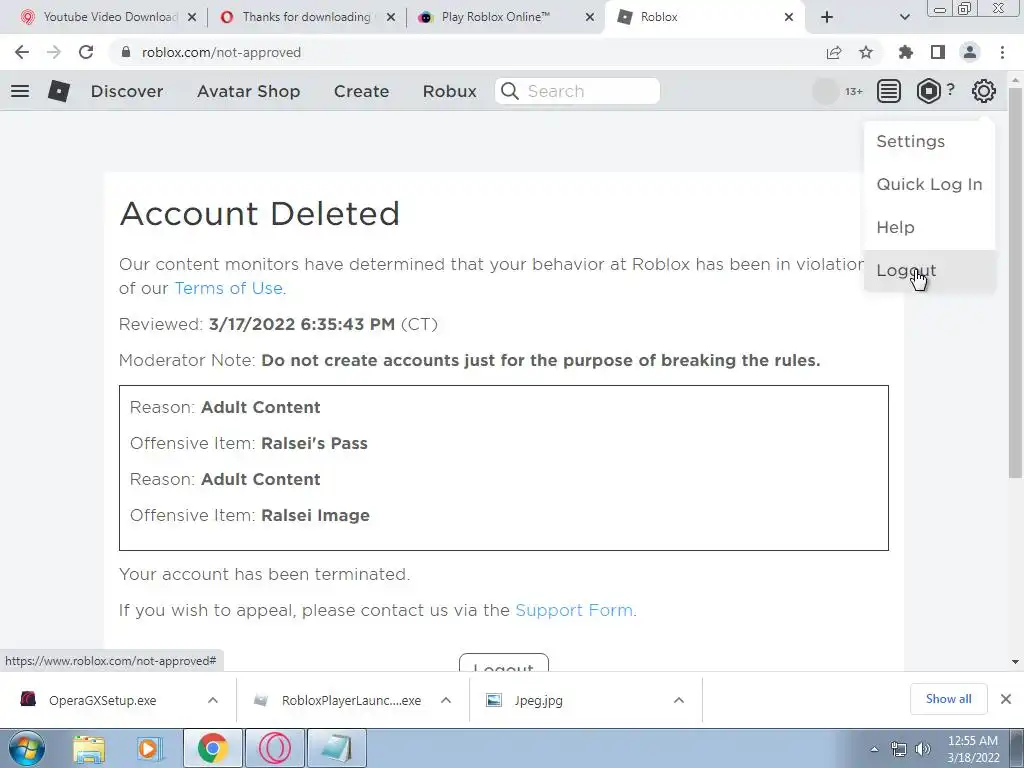
Task: Close the downloads bar
Action: (1006, 699)
